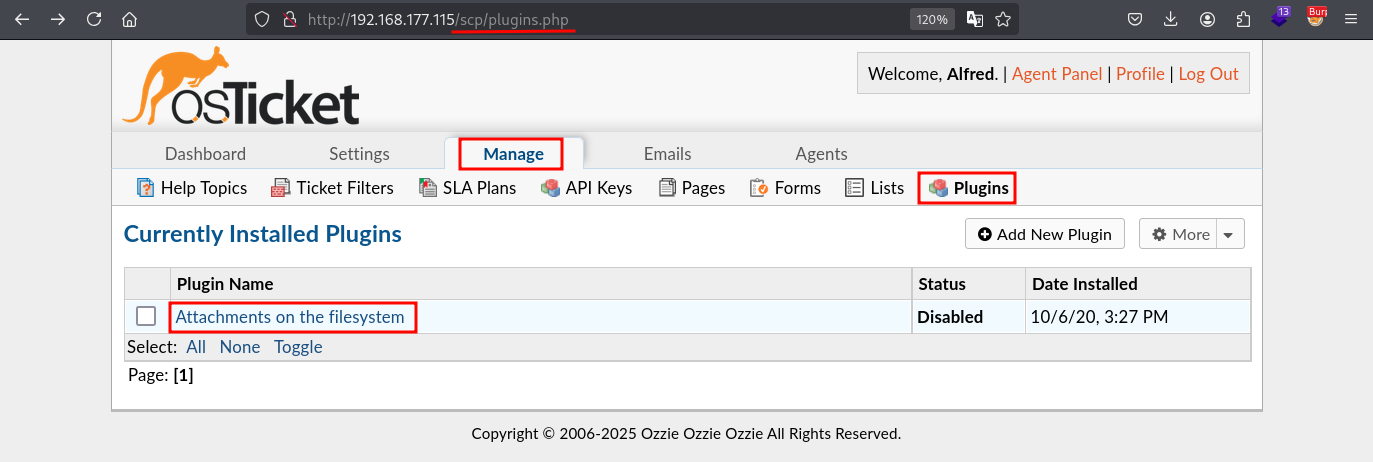Open the extensions puzzle icon

pos(1244,19)
